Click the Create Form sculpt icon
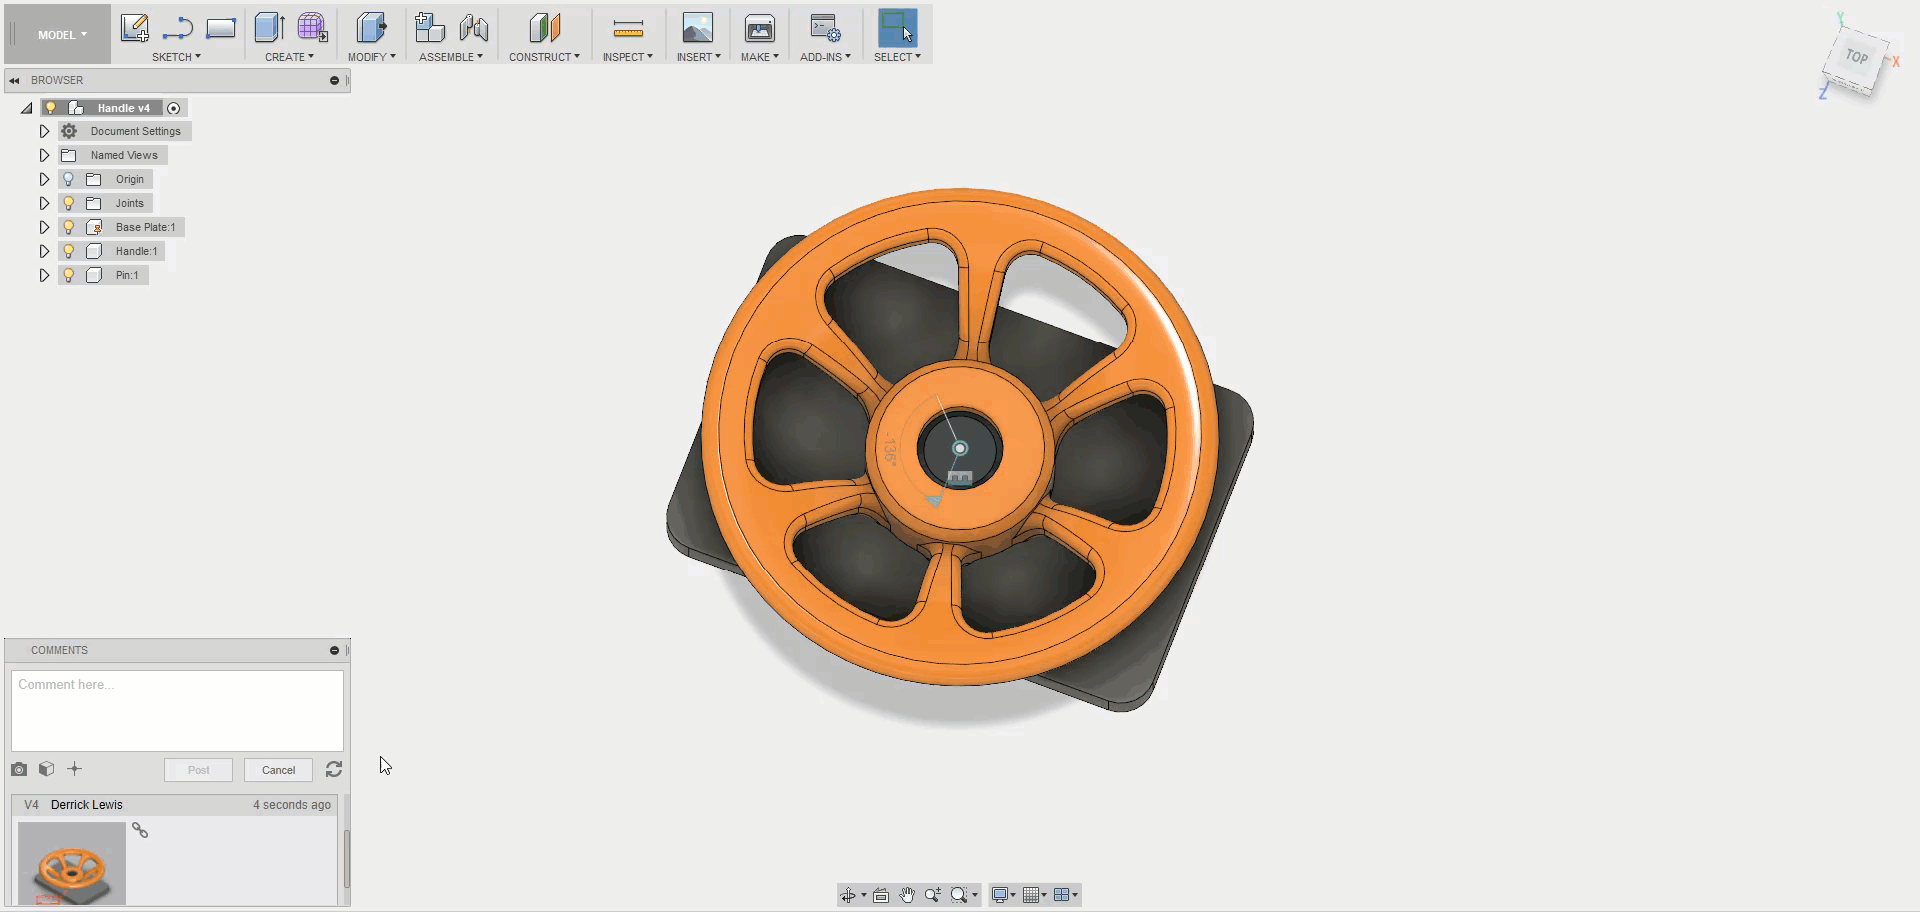 (x=312, y=28)
